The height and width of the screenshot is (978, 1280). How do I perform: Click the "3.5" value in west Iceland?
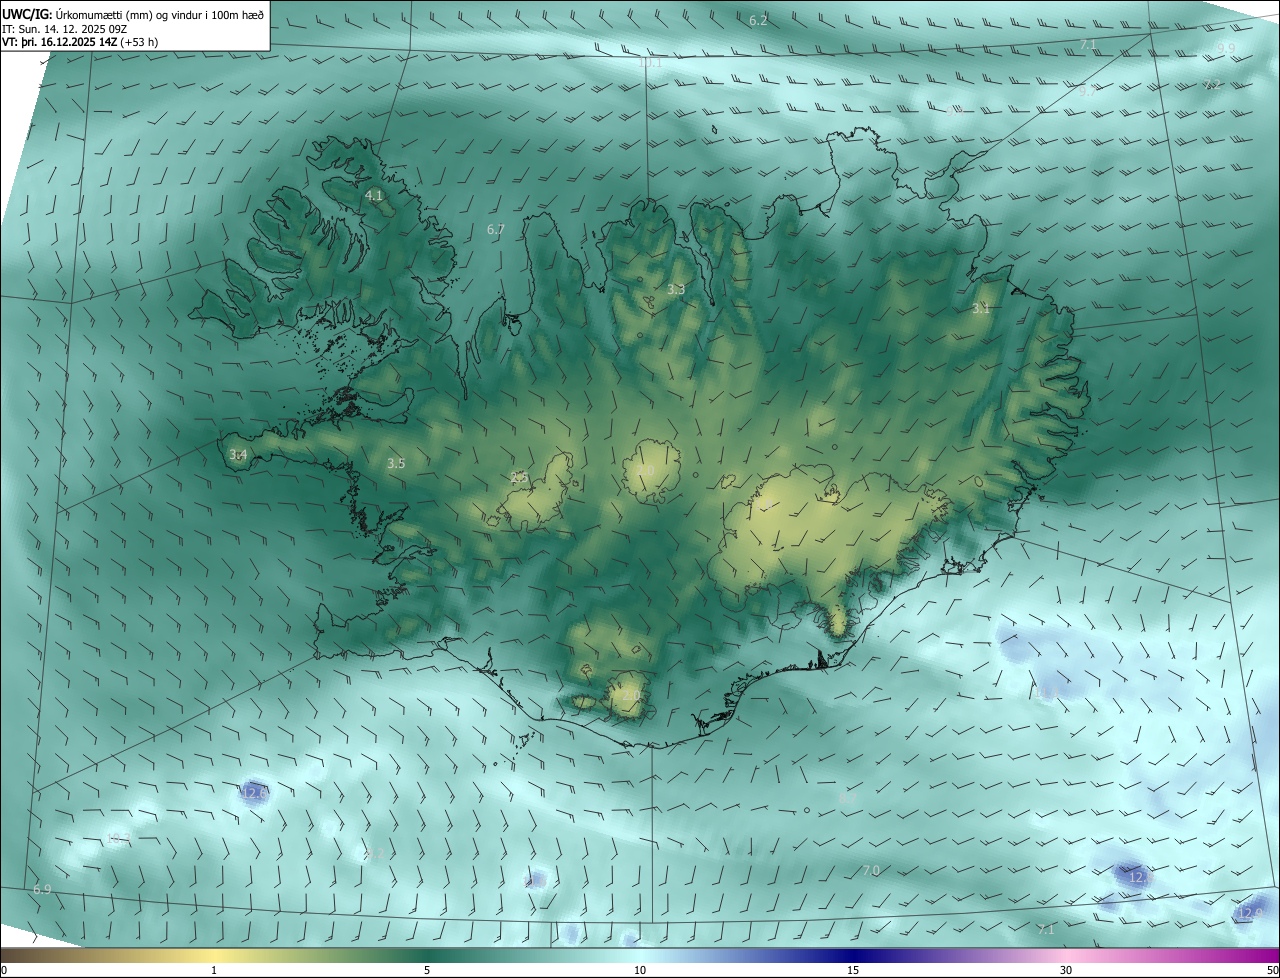(396, 463)
